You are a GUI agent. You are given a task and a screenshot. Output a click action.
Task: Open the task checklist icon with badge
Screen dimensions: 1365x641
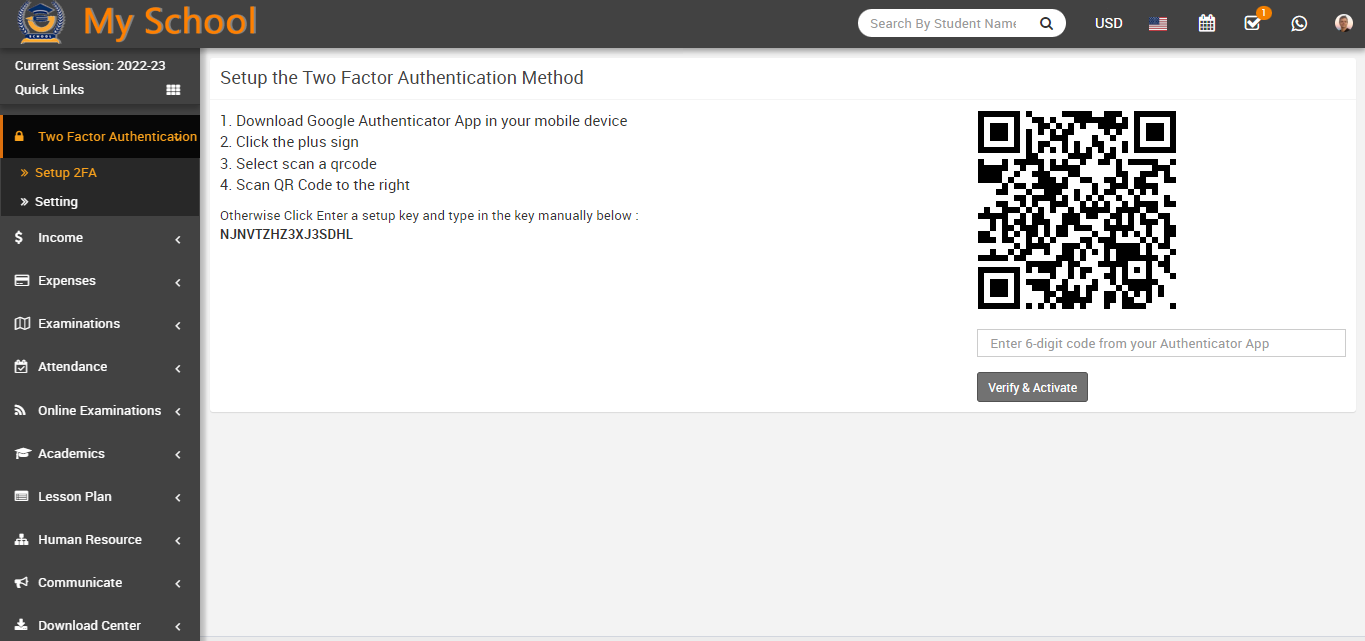tap(1252, 23)
